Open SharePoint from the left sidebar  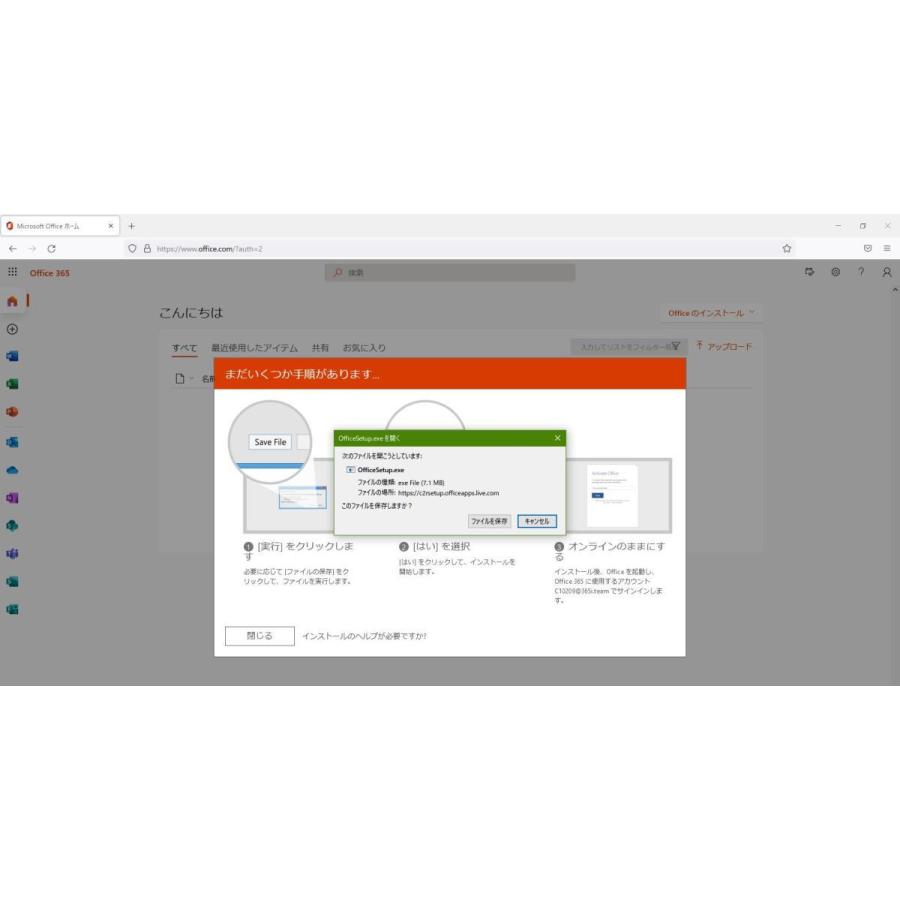point(12,525)
